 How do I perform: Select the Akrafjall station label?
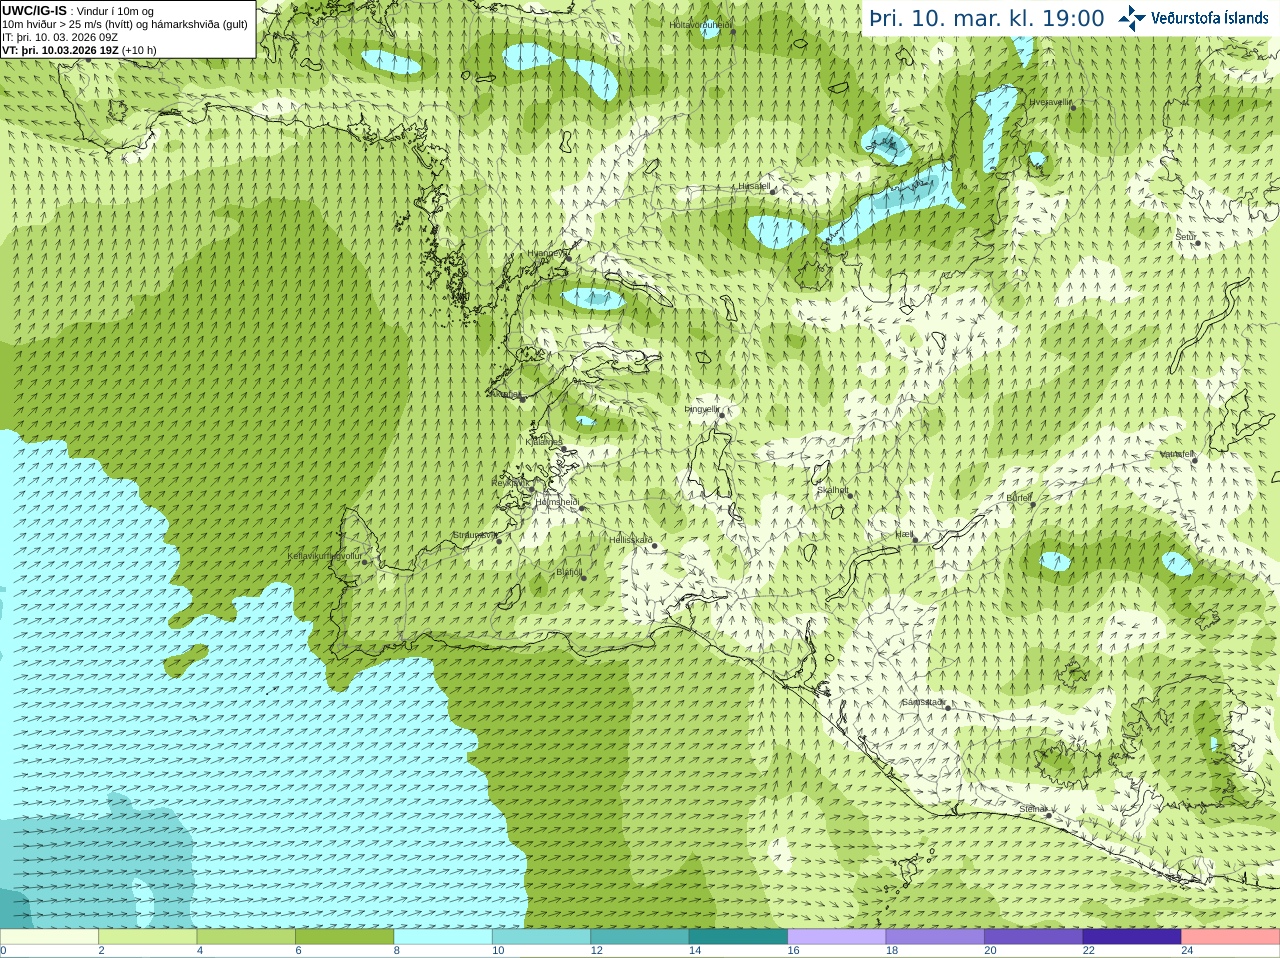(506, 394)
